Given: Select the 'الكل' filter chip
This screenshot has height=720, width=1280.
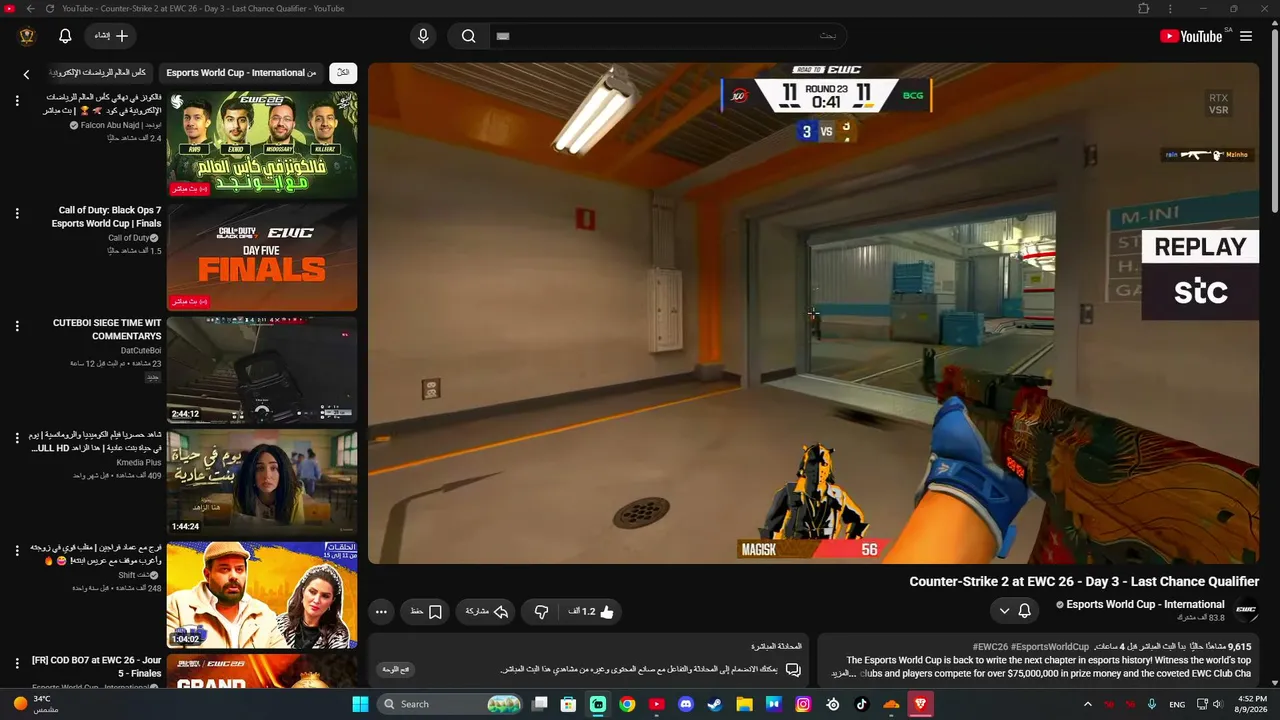Looking at the screenshot, I should (343, 73).
